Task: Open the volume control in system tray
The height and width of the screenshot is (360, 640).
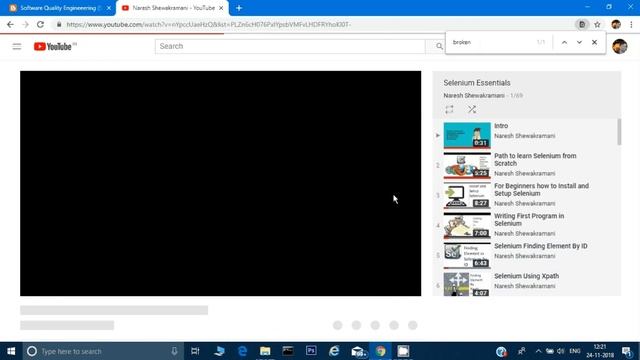Action: 561,351
